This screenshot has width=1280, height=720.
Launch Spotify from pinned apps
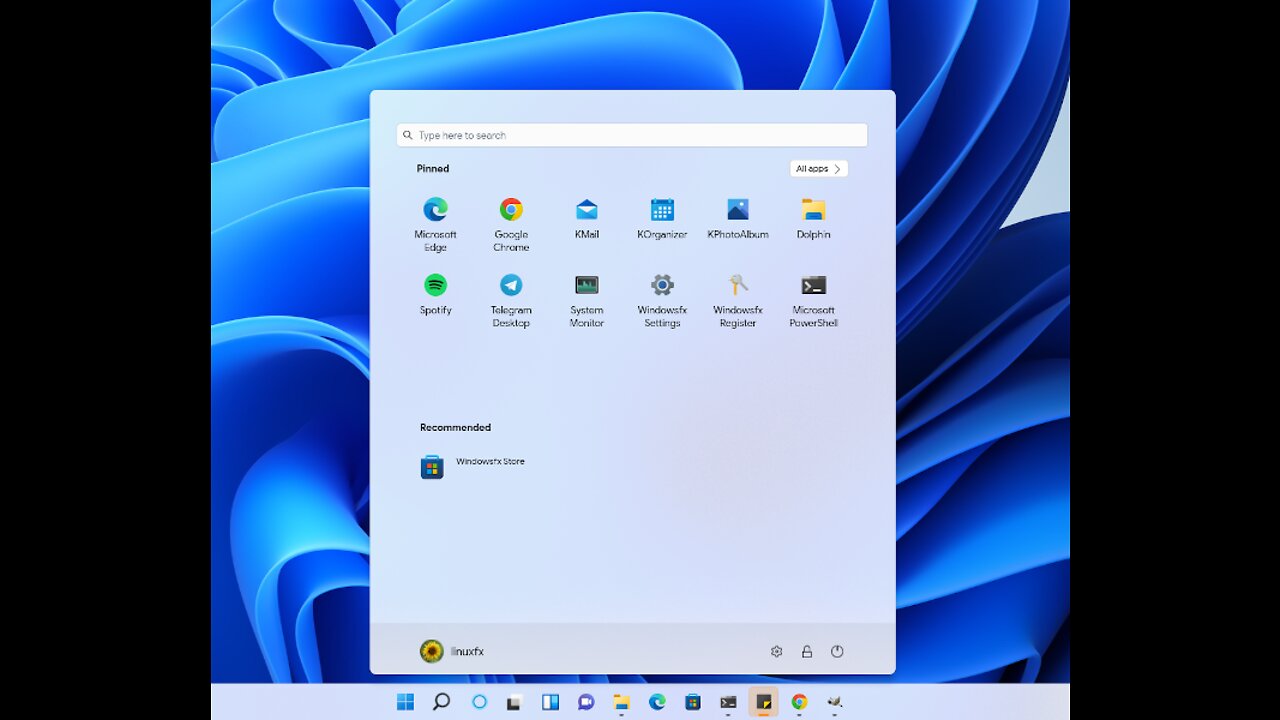[435, 294]
